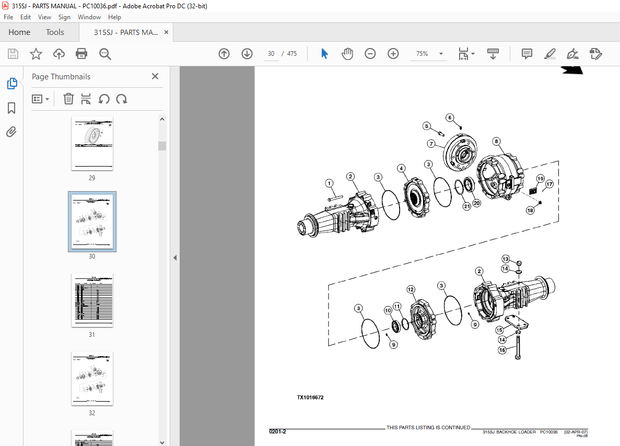This screenshot has height=446, width=620.
Task: Open the Bookmarks sidebar icon
Action: pyautogui.click(x=11, y=108)
